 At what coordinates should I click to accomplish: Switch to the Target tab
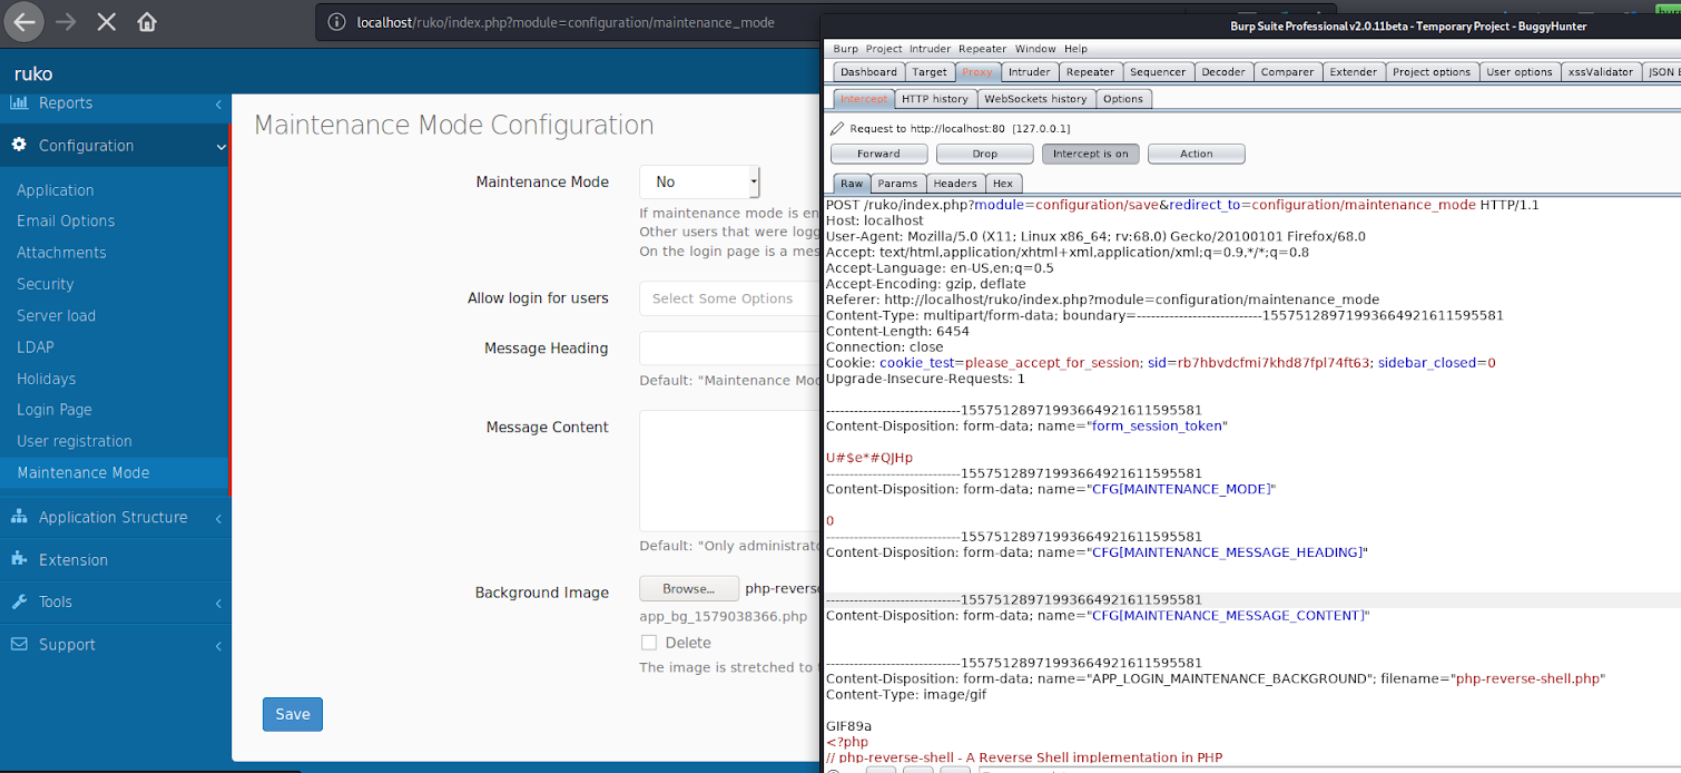point(929,72)
